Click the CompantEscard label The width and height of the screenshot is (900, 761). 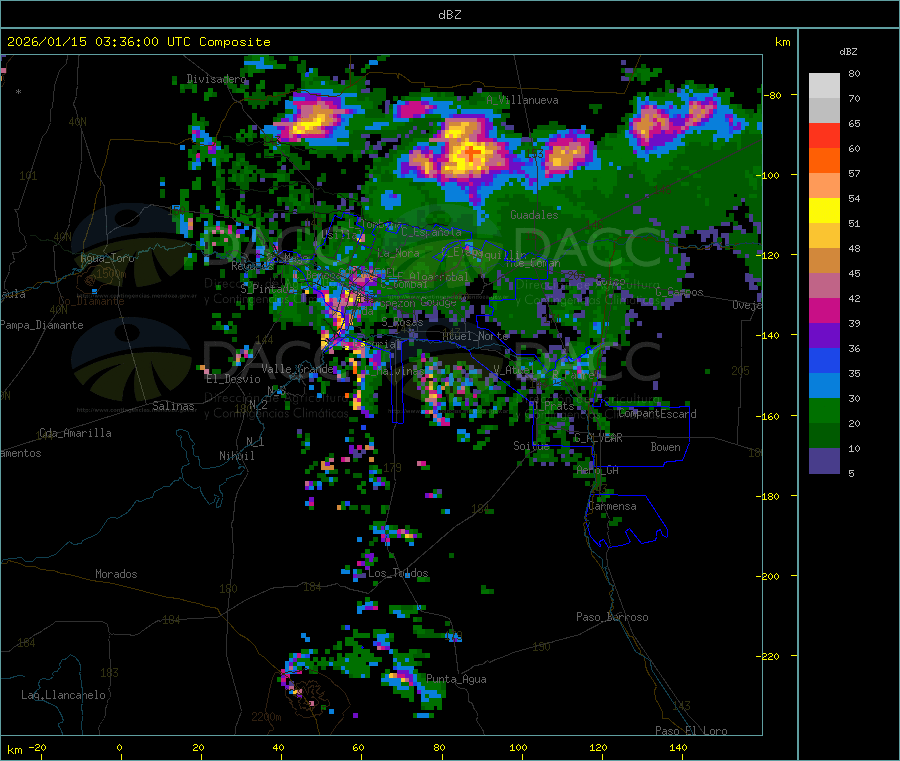pyautogui.click(x=658, y=414)
